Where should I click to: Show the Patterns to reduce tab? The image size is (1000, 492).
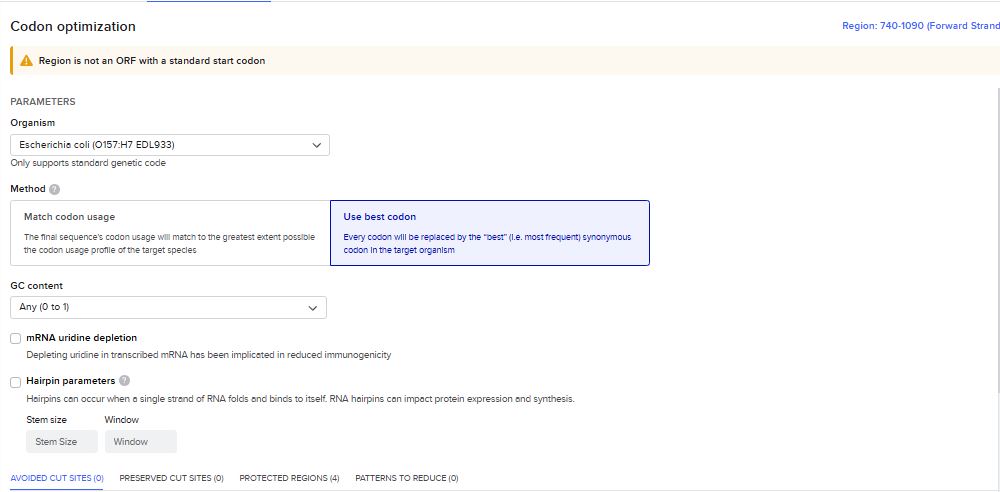pos(406,478)
